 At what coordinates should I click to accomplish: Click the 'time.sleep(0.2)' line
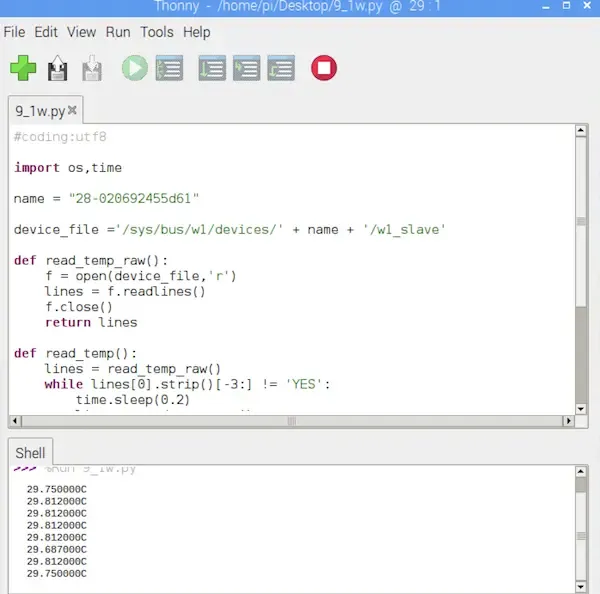point(132,400)
